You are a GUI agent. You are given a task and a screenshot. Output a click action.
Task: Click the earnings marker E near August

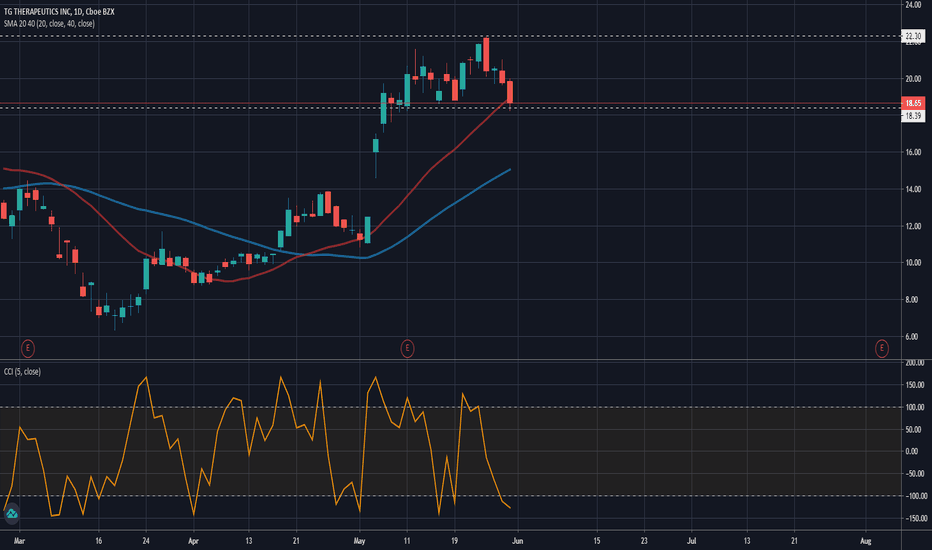tap(881, 348)
